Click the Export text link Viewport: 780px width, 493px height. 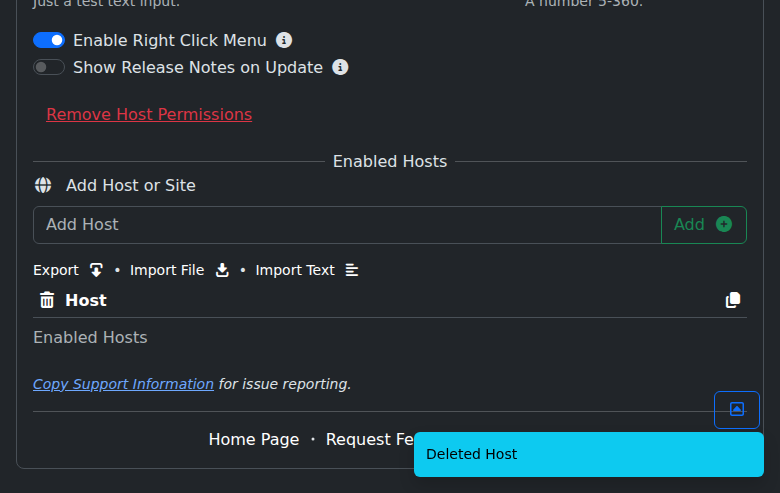coord(56,270)
